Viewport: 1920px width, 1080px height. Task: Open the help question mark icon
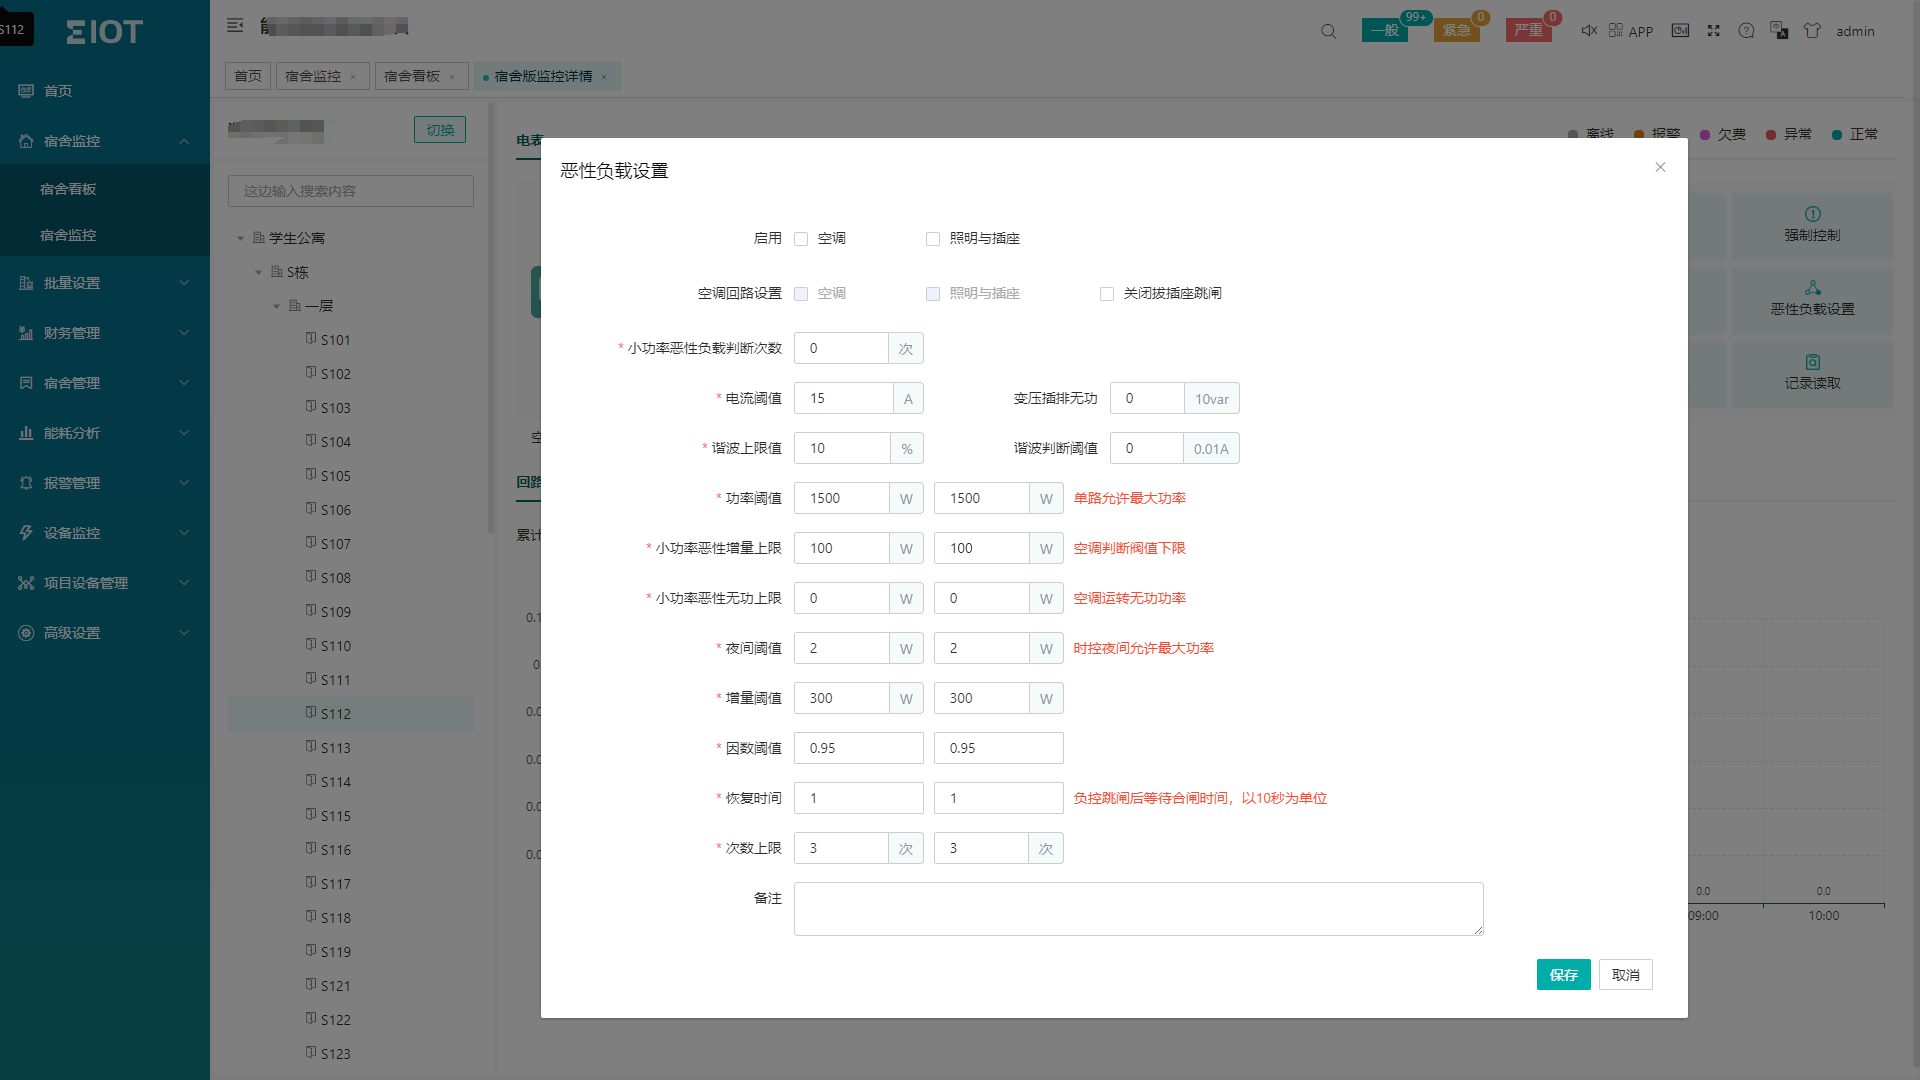1746,31
